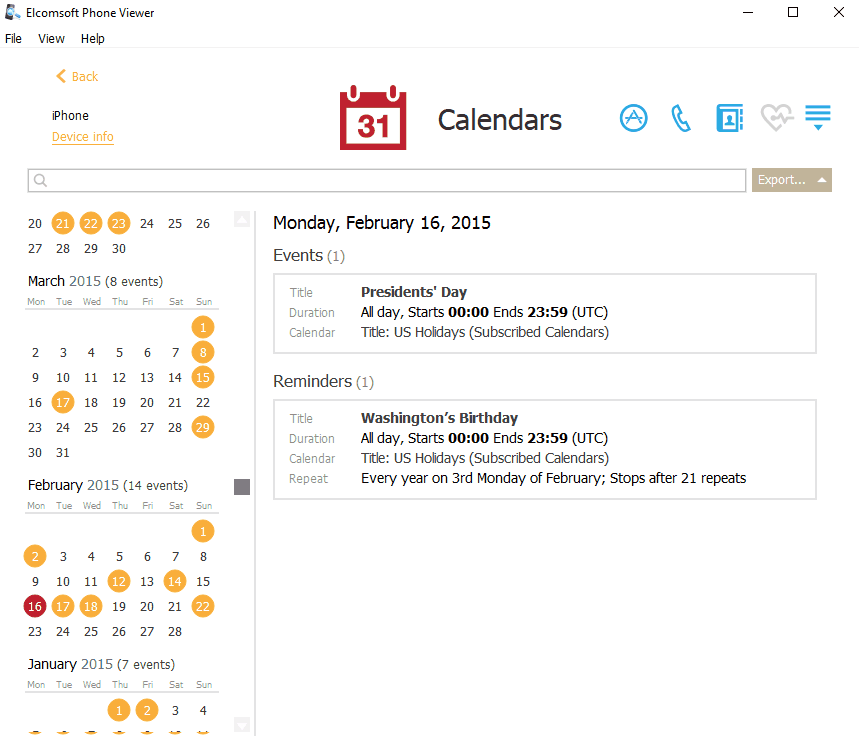The image size is (859, 736).
Task: Click the calendar scrollbar thumb
Action: click(241, 487)
